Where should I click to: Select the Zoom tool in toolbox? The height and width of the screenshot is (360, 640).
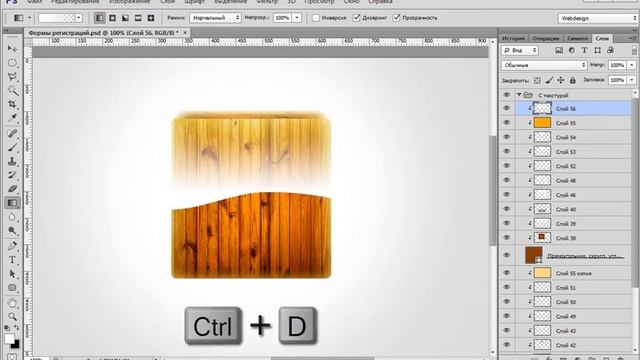pos(12,317)
